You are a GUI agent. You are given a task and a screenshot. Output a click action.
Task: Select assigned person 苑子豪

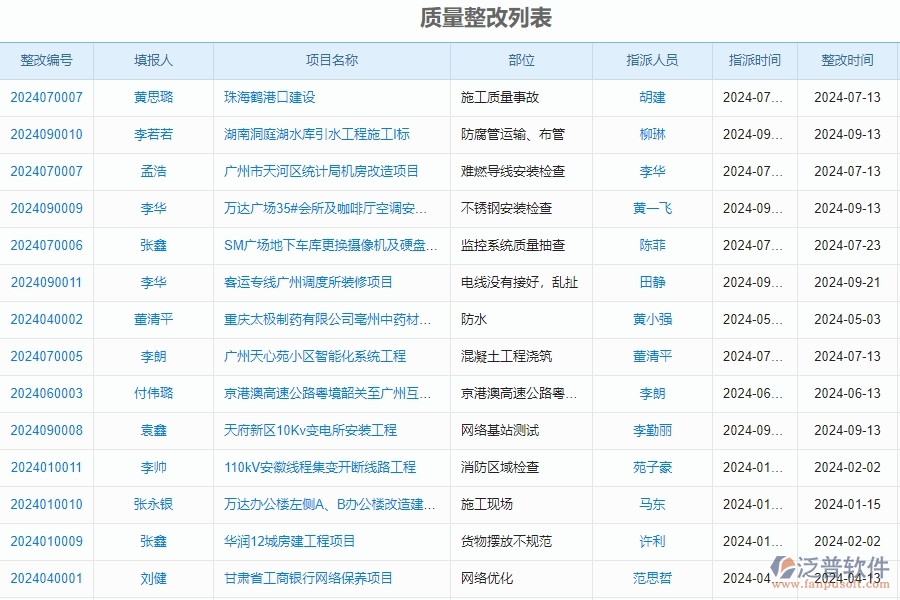(652, 467)
